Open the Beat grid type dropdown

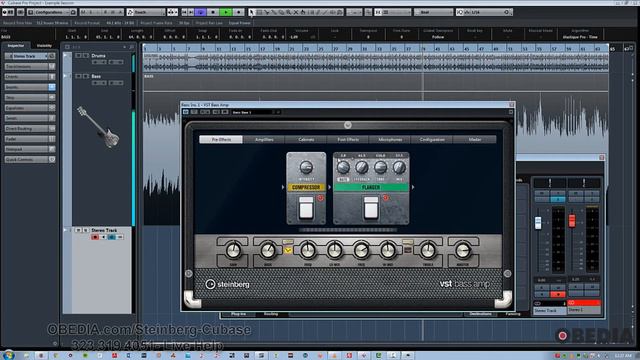[x=434, y=12]
